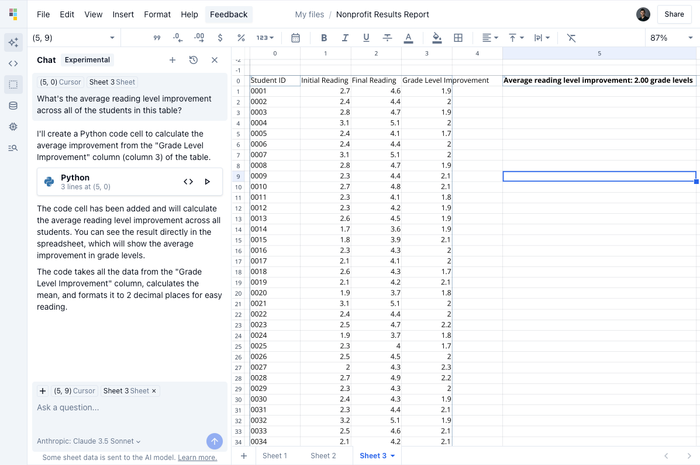Select column 5 header
Screen dimensions: 700x465
pos(599,54)
